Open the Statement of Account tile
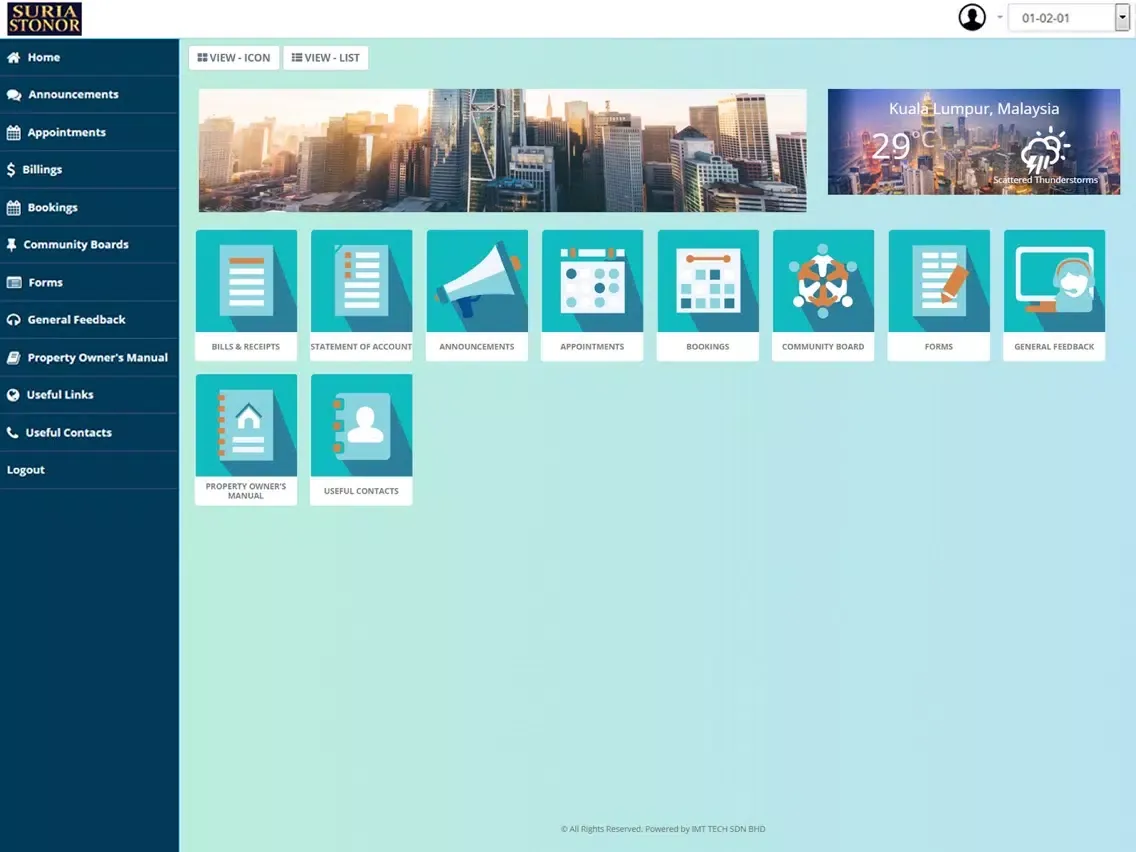1136x852 pixels. [x=361, y=282]
